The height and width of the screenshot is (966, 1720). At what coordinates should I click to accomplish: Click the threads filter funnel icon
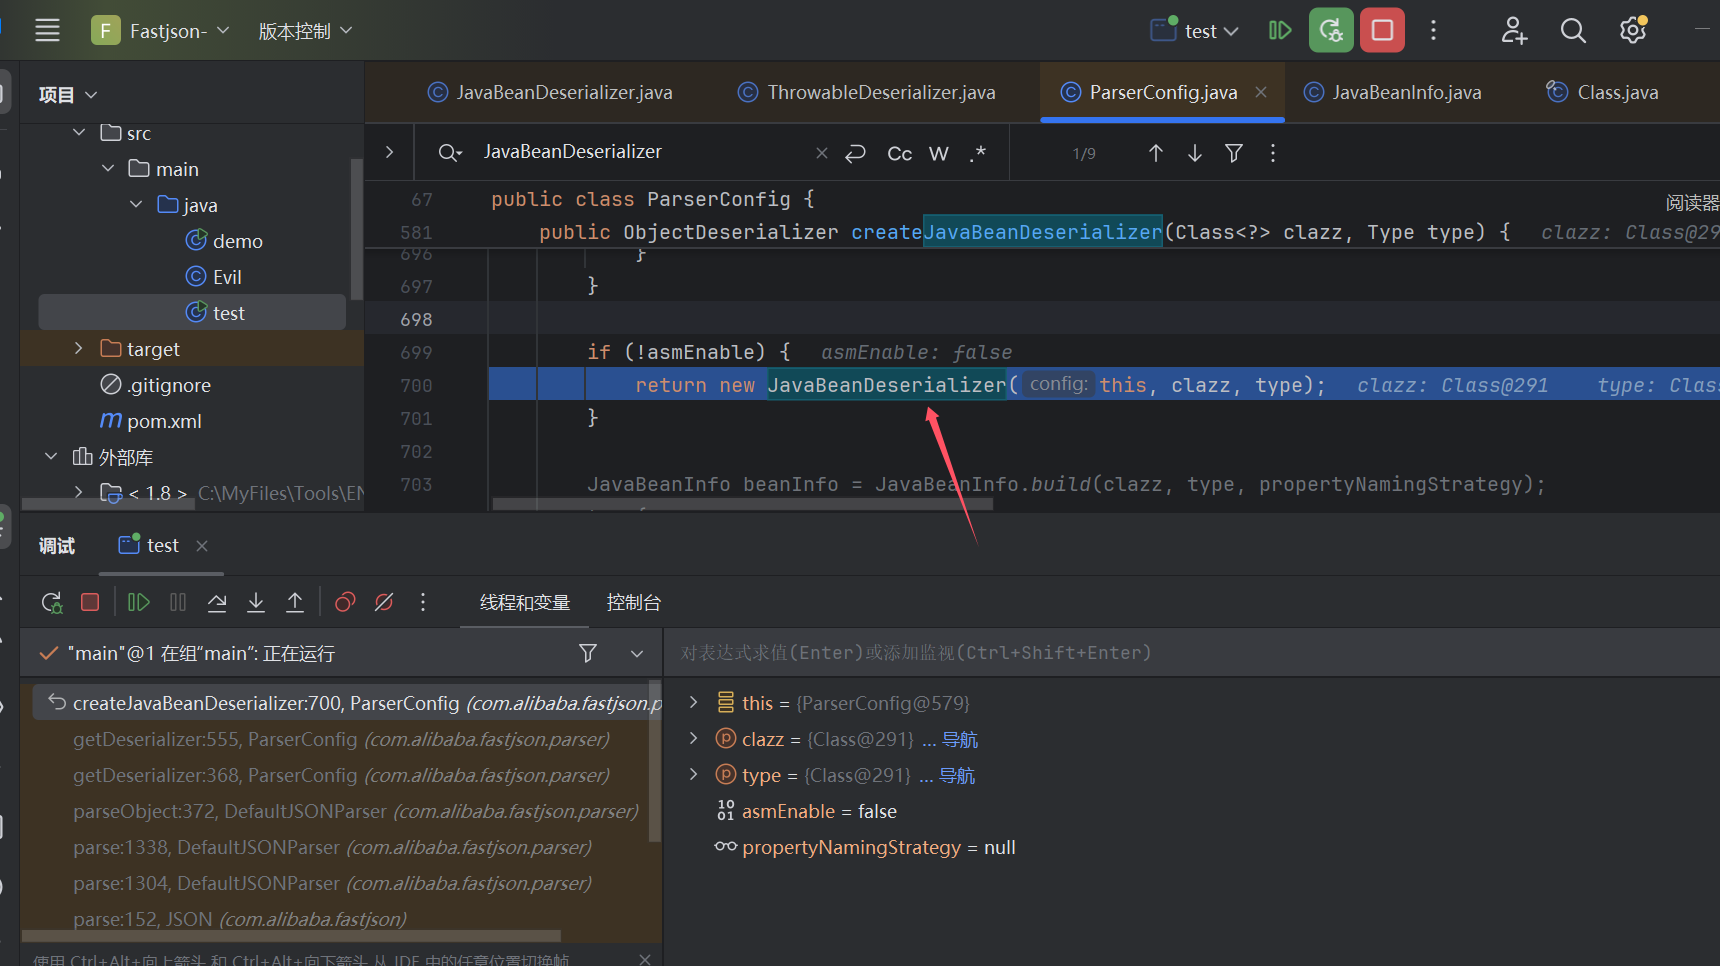[588, 653]
